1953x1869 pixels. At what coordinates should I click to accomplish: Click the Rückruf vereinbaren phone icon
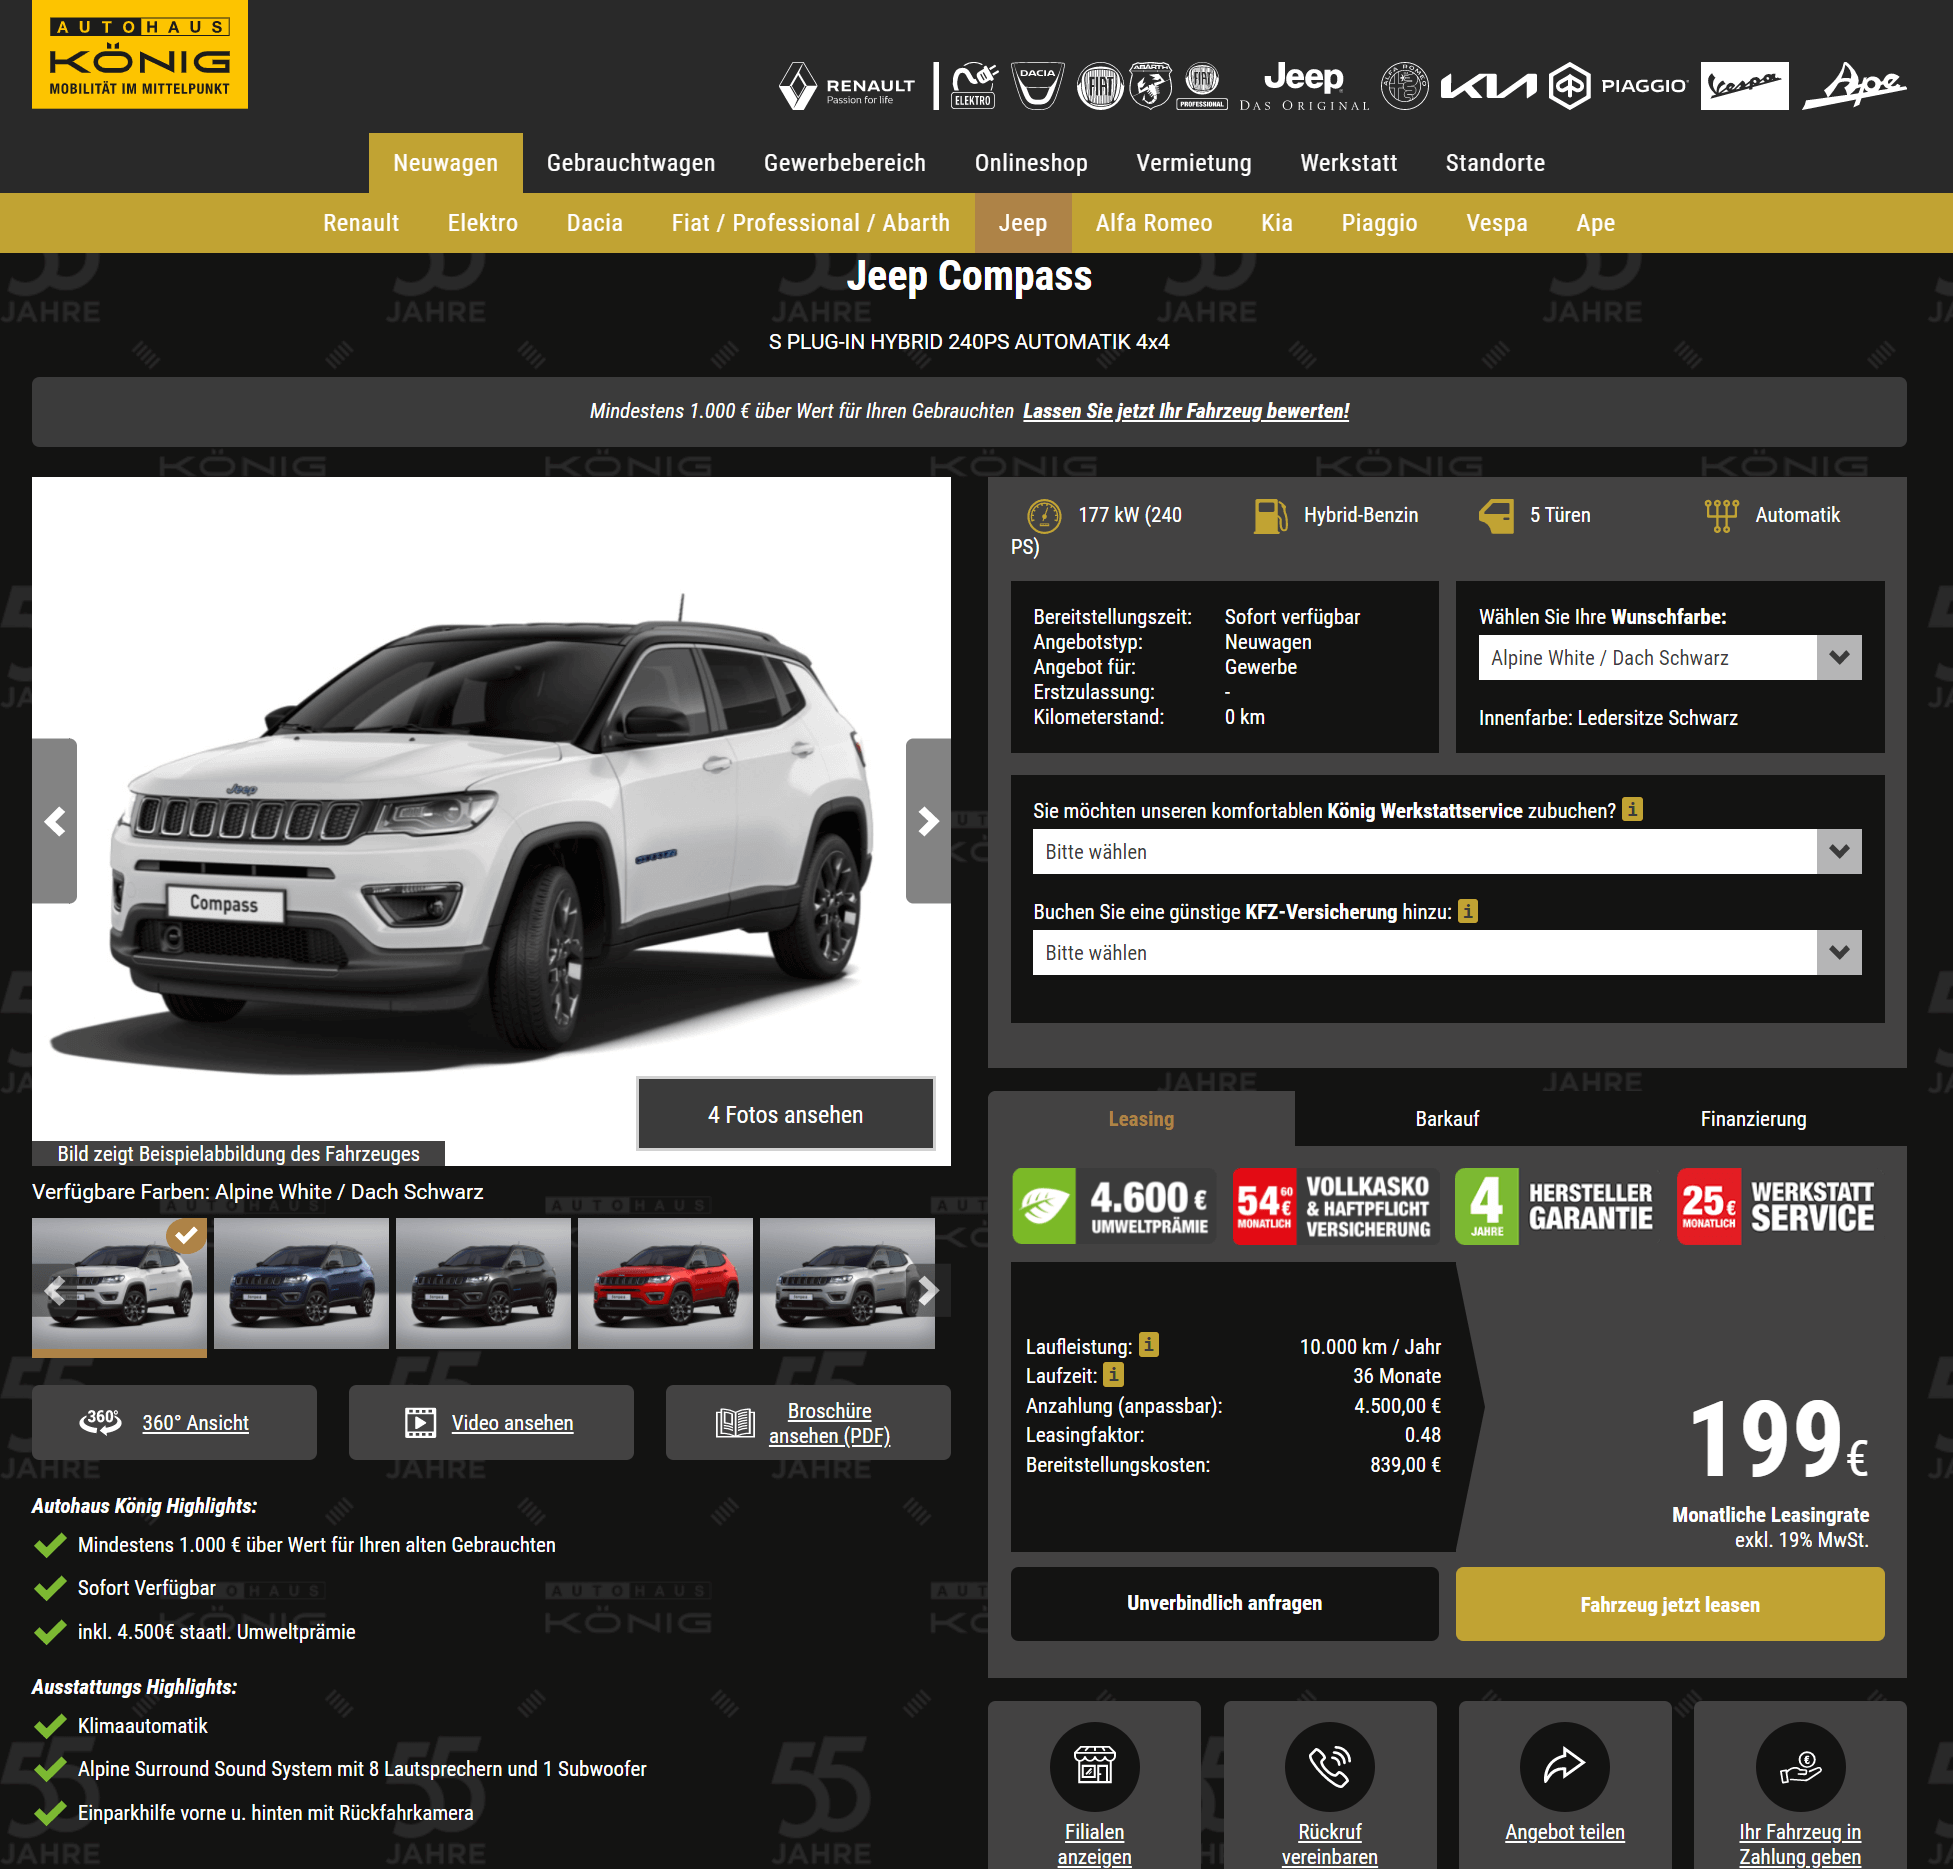1330,1766
